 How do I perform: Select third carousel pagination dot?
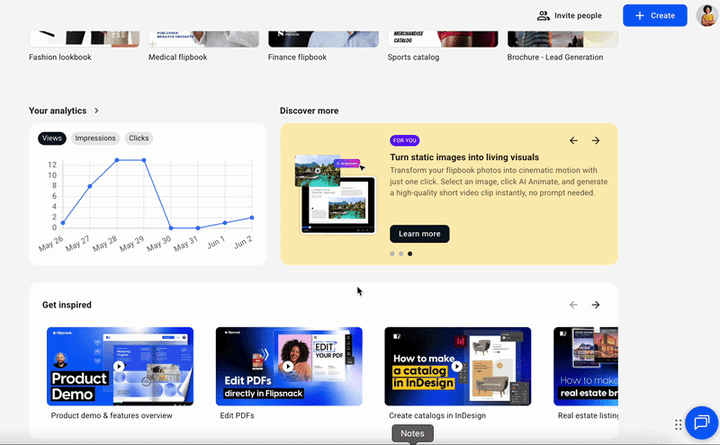point(410,253)
